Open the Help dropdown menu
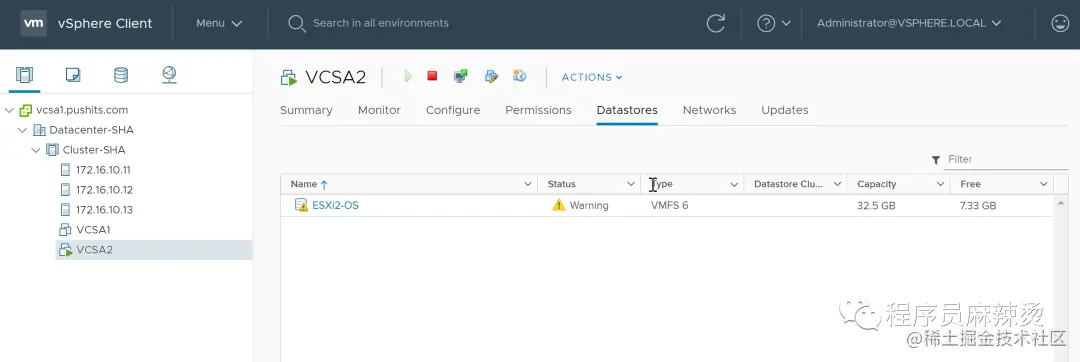 (773, 23)
